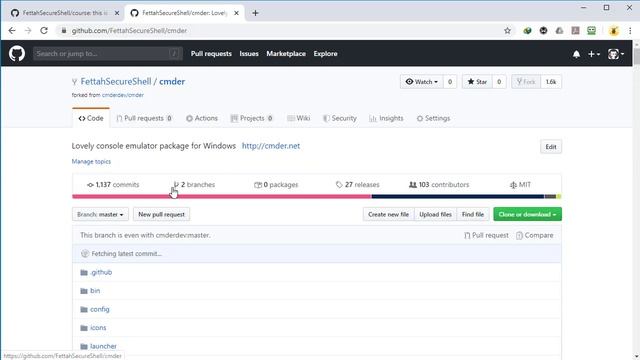Open Explore in top navigation
This screenshot has height=360, width=640.
[325, 53]
